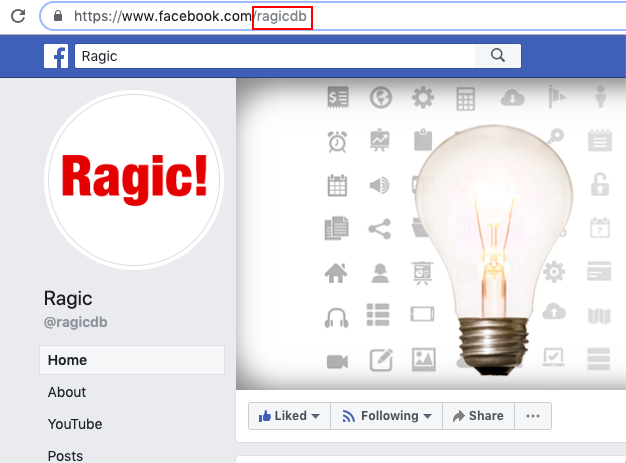Open the light bulb cover photo
Viewport: 626px width, 463px height.
431,233
